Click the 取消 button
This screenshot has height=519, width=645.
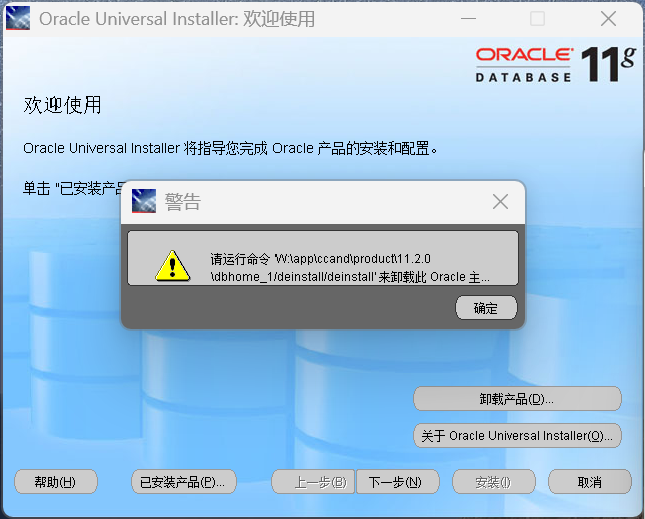(589, 482)
